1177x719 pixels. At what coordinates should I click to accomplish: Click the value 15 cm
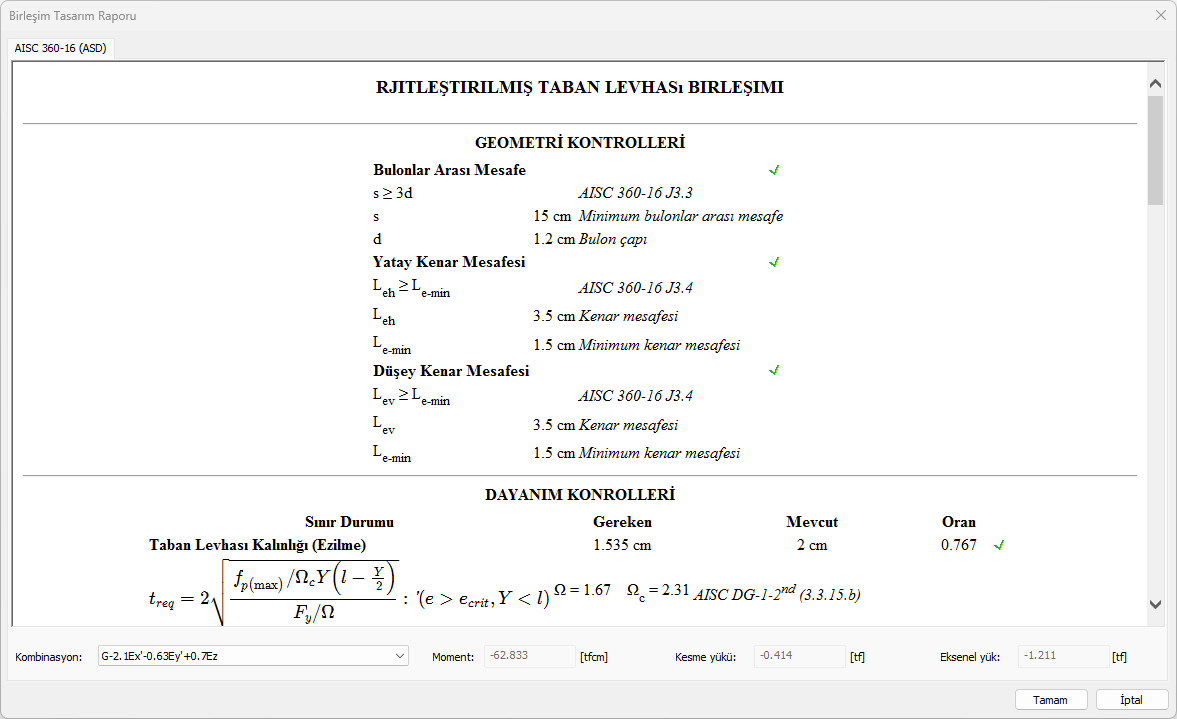552,216
